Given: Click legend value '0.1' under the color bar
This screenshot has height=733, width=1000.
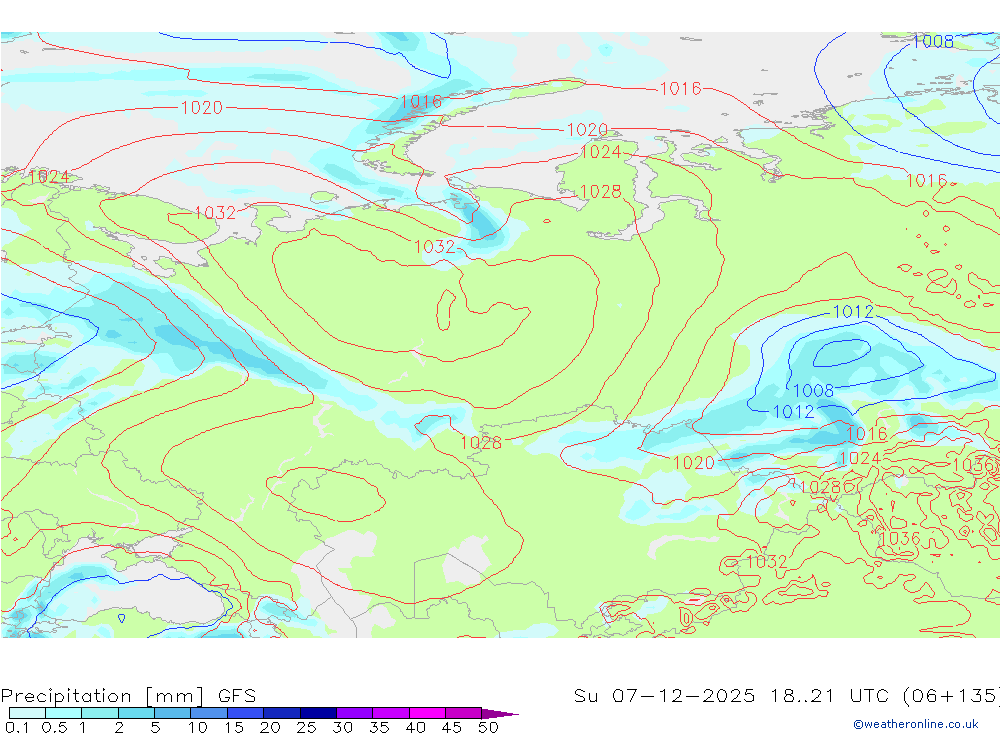Looking at the screenshot, I should (17, 727).
